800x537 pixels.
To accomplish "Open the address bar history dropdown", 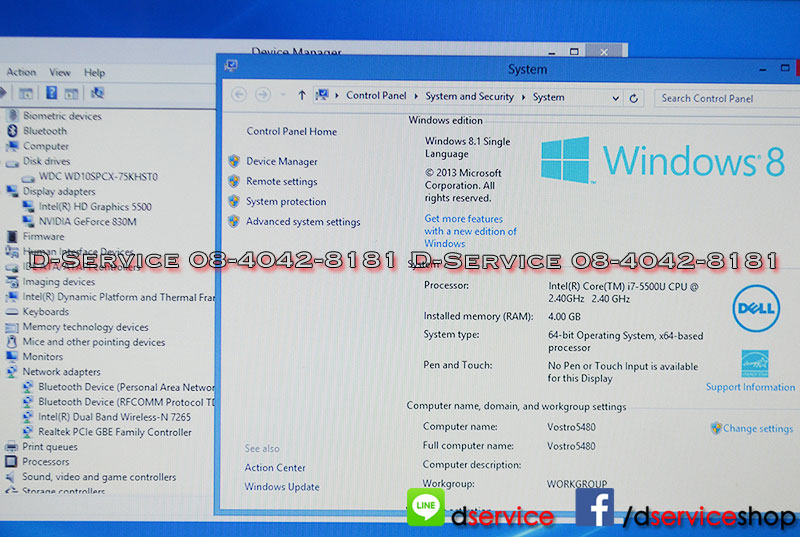I will pos(615,98).
